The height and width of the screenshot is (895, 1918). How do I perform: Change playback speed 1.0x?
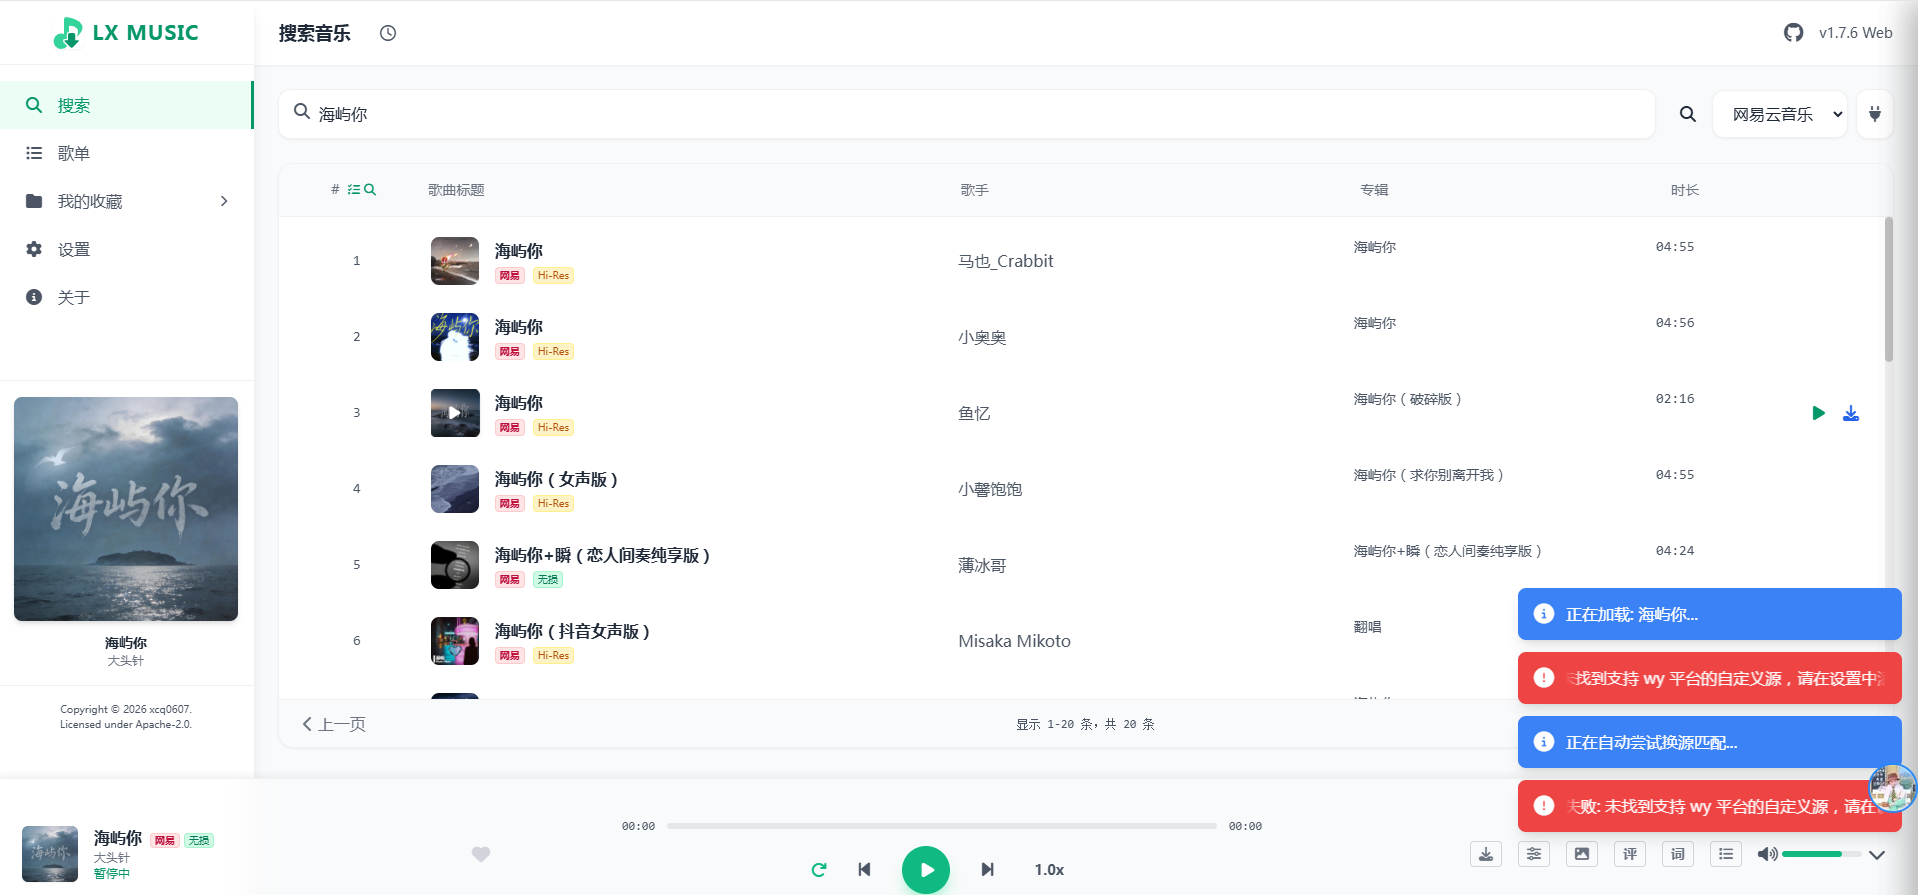(x=1049, y=870)
